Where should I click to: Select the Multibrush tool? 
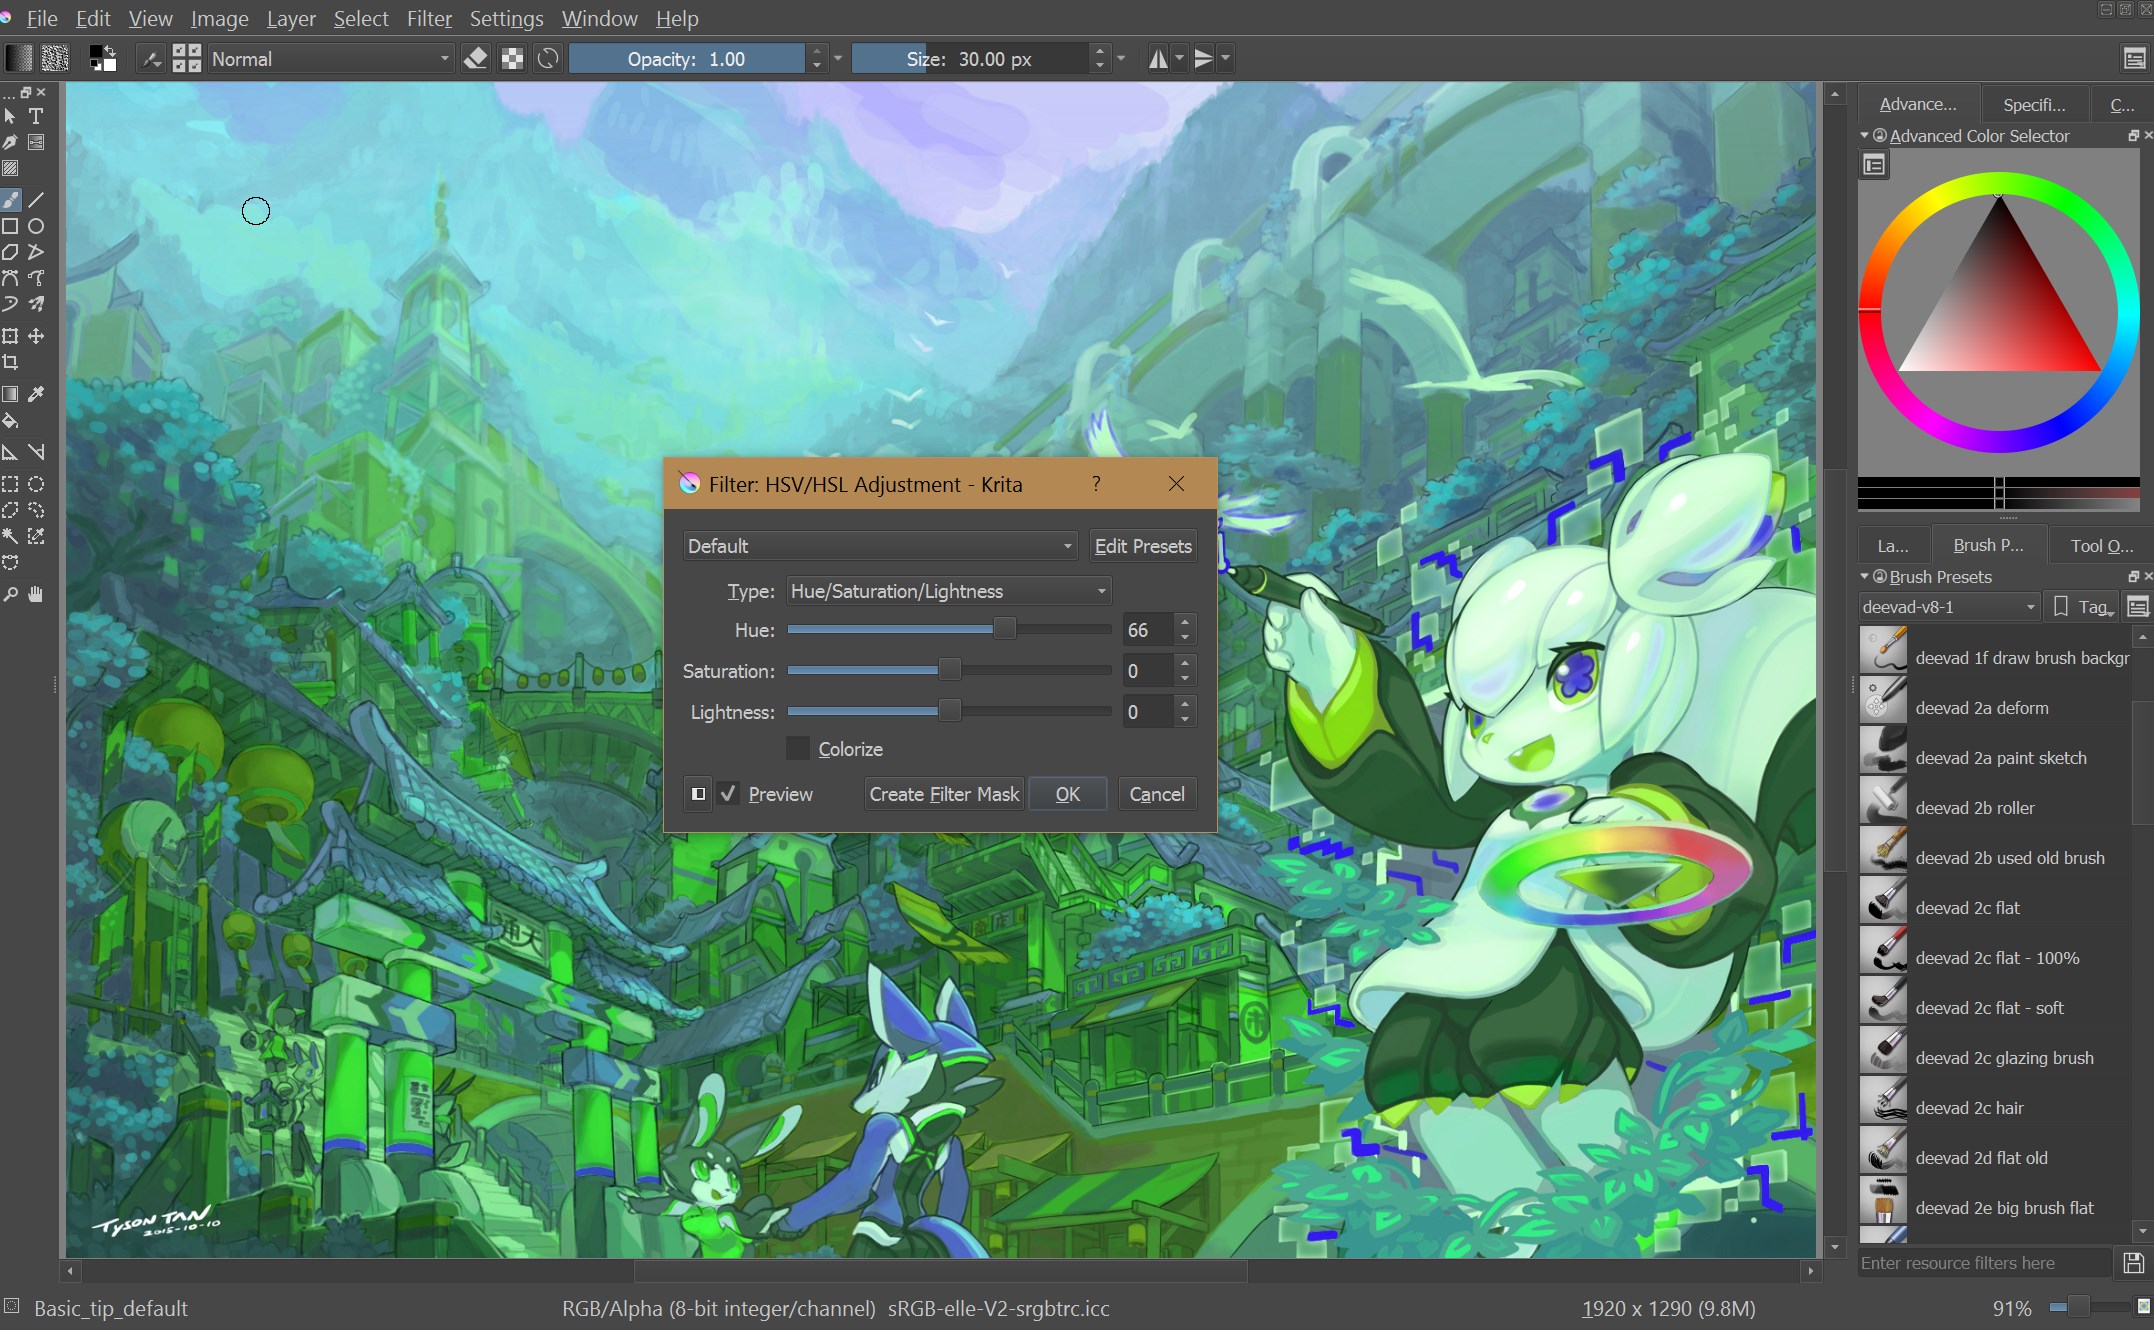pyautogui.click(x=36, y=304)
